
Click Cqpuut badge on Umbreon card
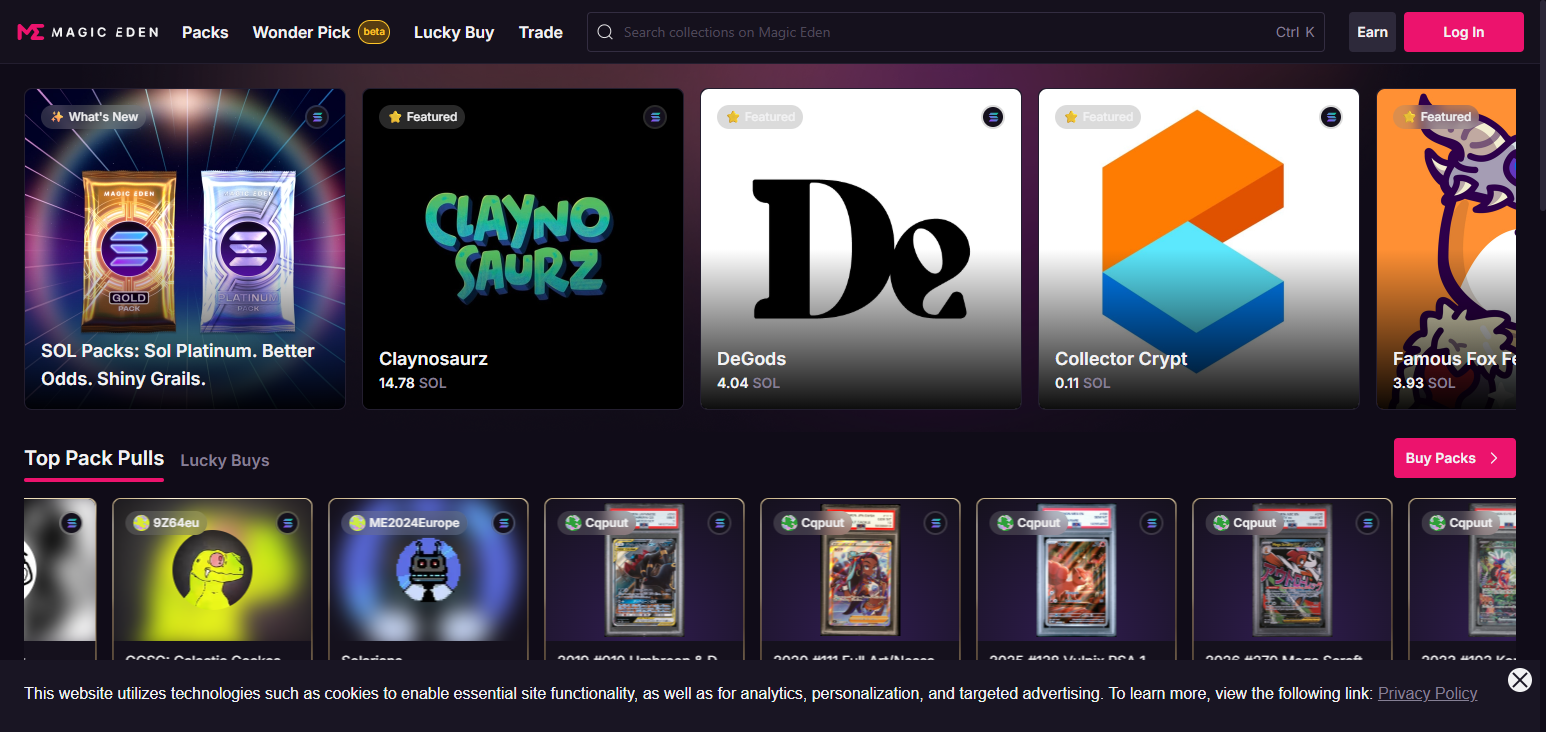(597, 523)
